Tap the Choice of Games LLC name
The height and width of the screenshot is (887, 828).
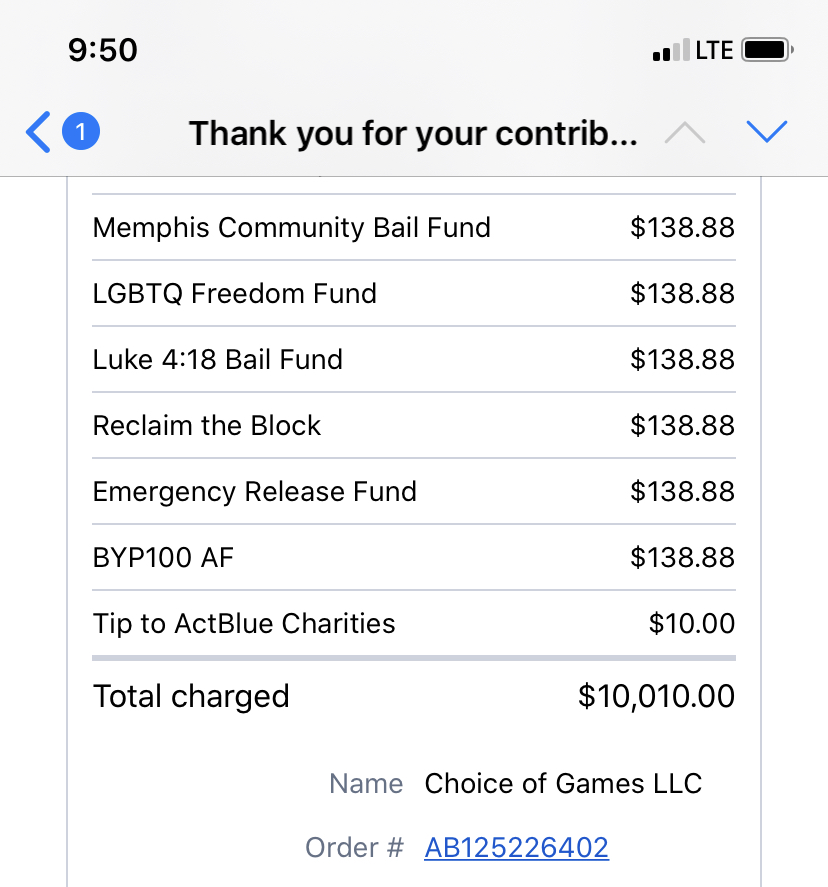pyautogui.click(x=563, y=784)
